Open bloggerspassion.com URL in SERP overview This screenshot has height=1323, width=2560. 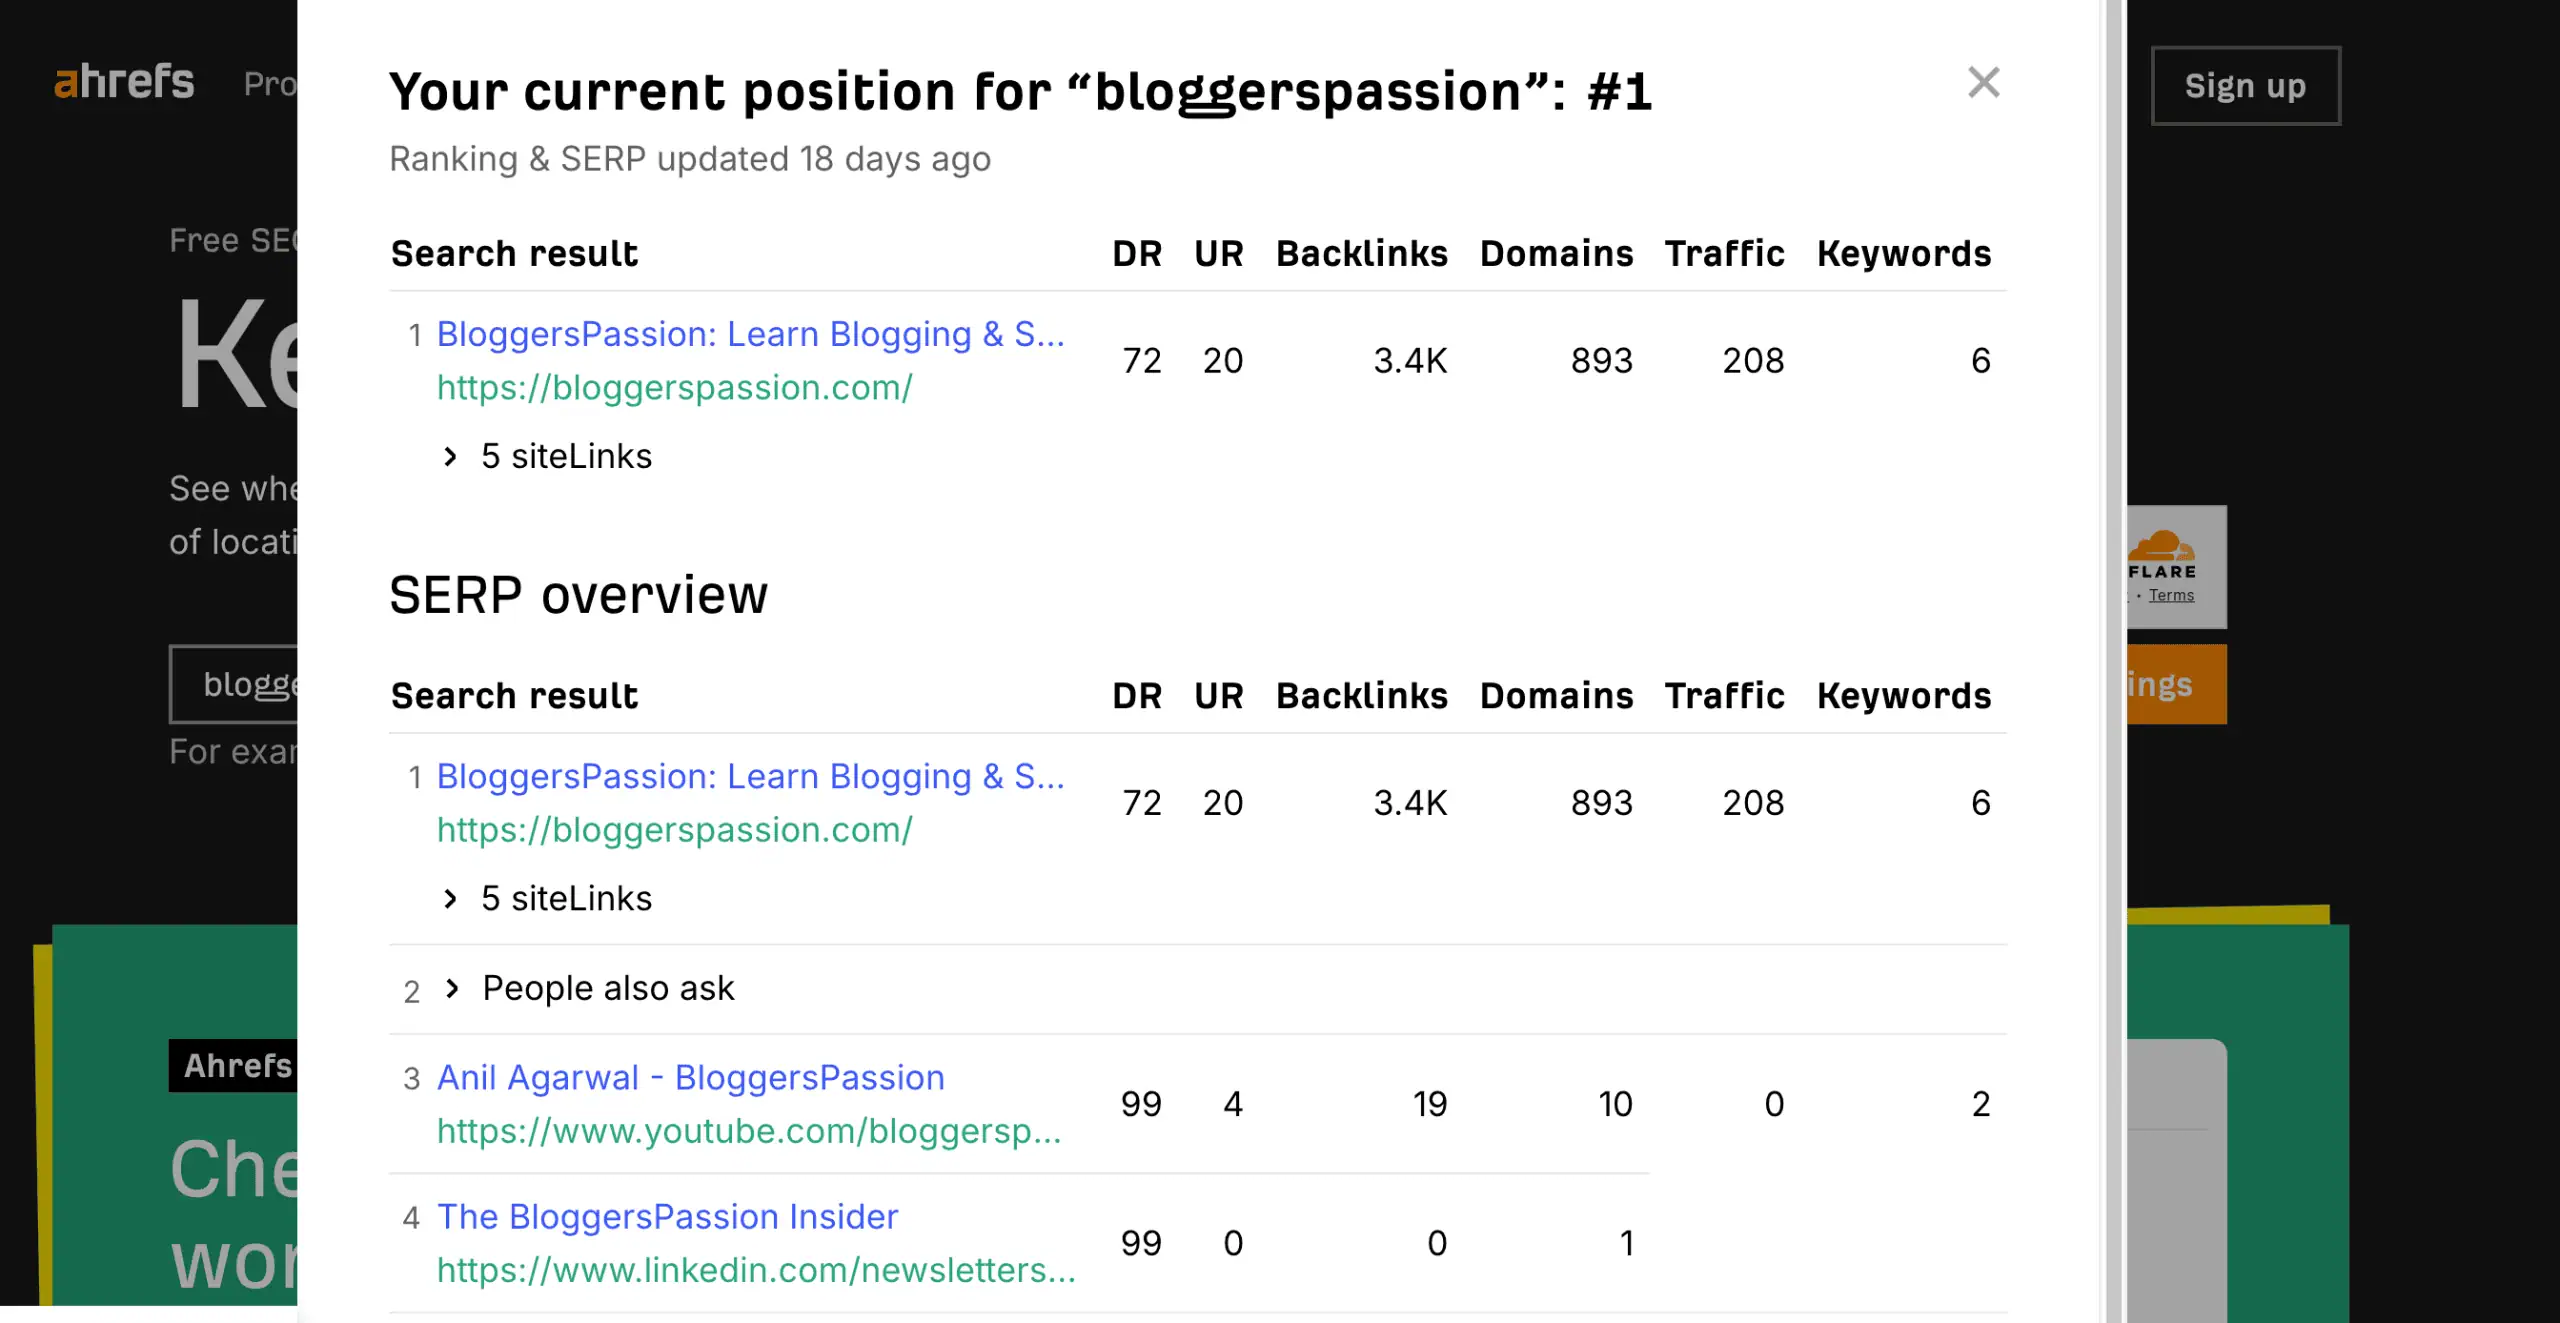click(x=674, y=830)
